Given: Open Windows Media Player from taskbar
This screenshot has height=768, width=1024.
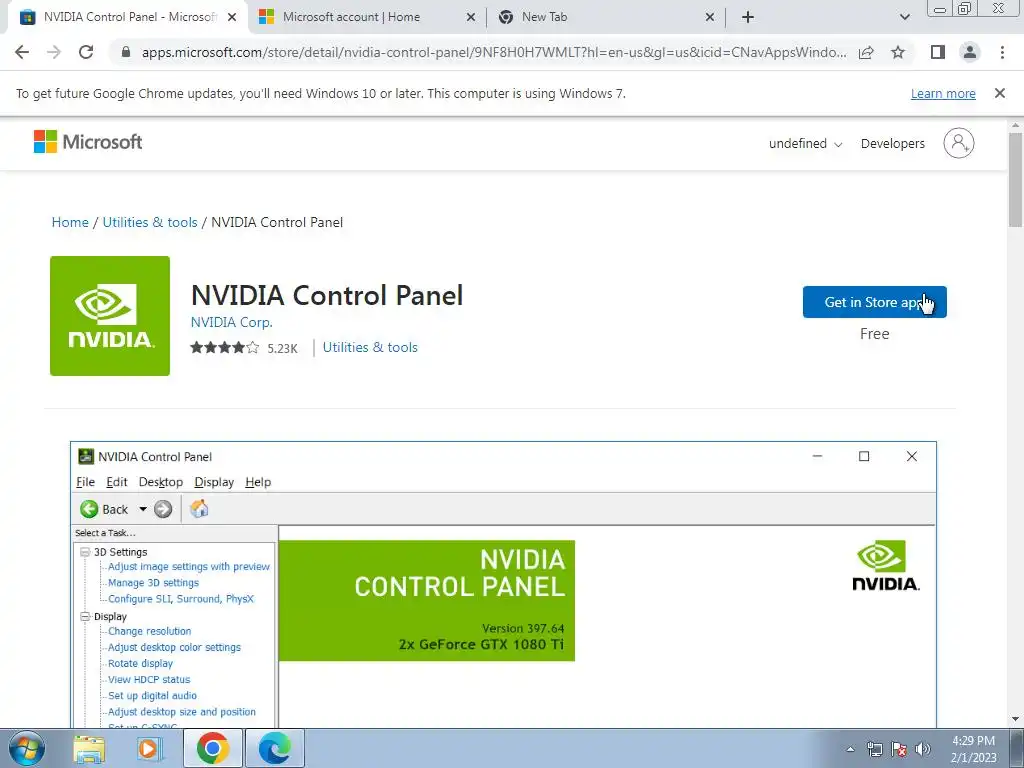Looking at the screenshot, I should click(x=150, y=748).
